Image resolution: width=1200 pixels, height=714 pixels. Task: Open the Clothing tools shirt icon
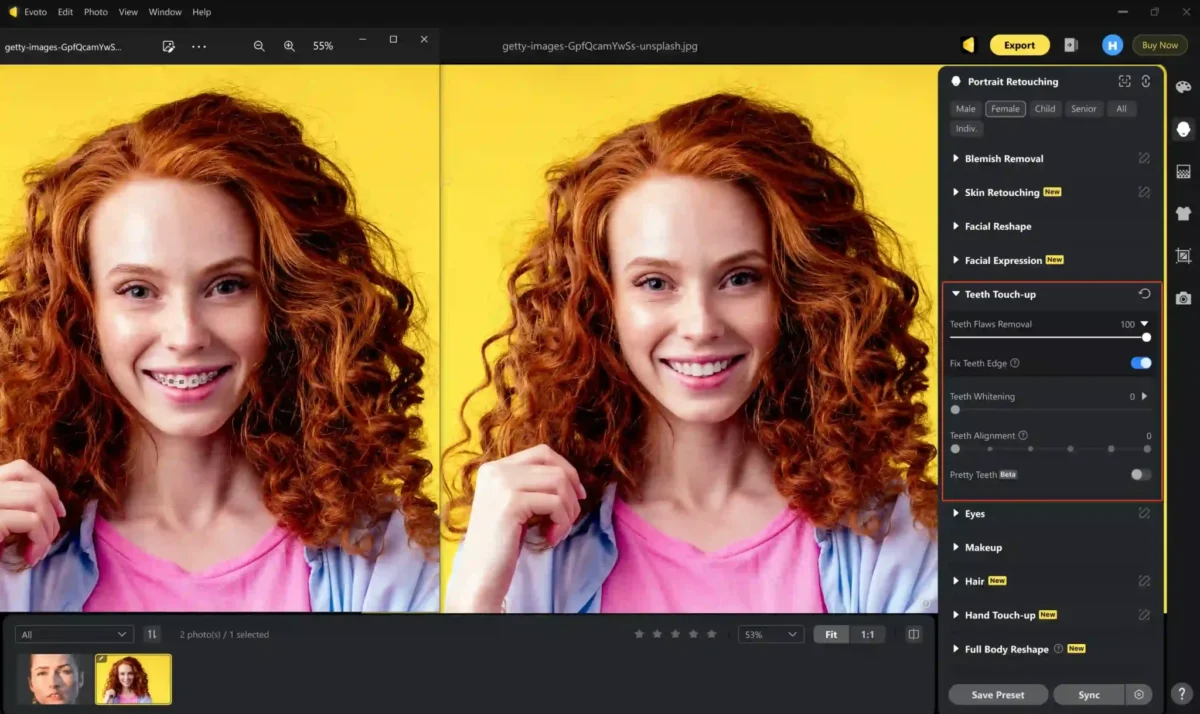pos(1183,213)
